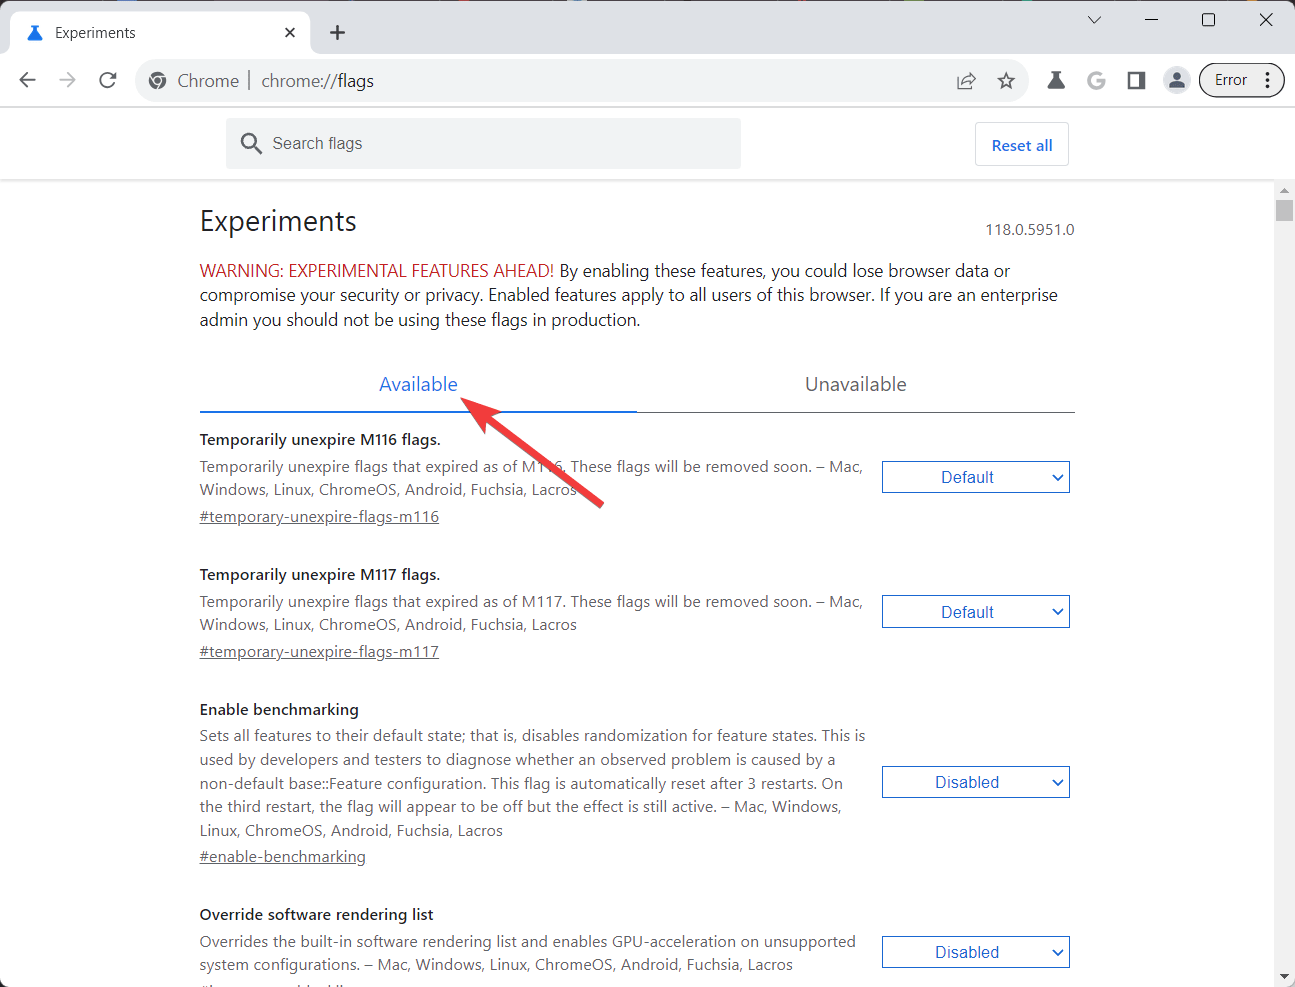Click version number 118.0.5951.0

click(1030, 230)
